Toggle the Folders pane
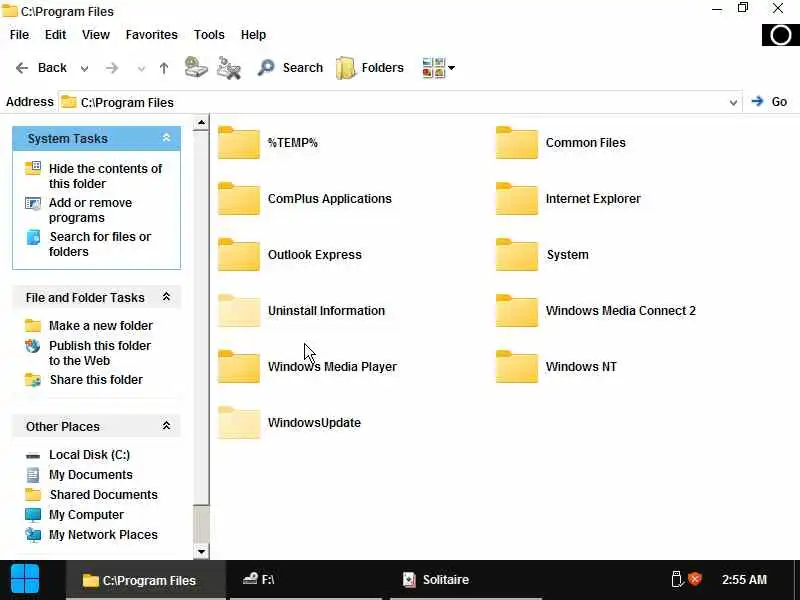 tap(370, 67)
